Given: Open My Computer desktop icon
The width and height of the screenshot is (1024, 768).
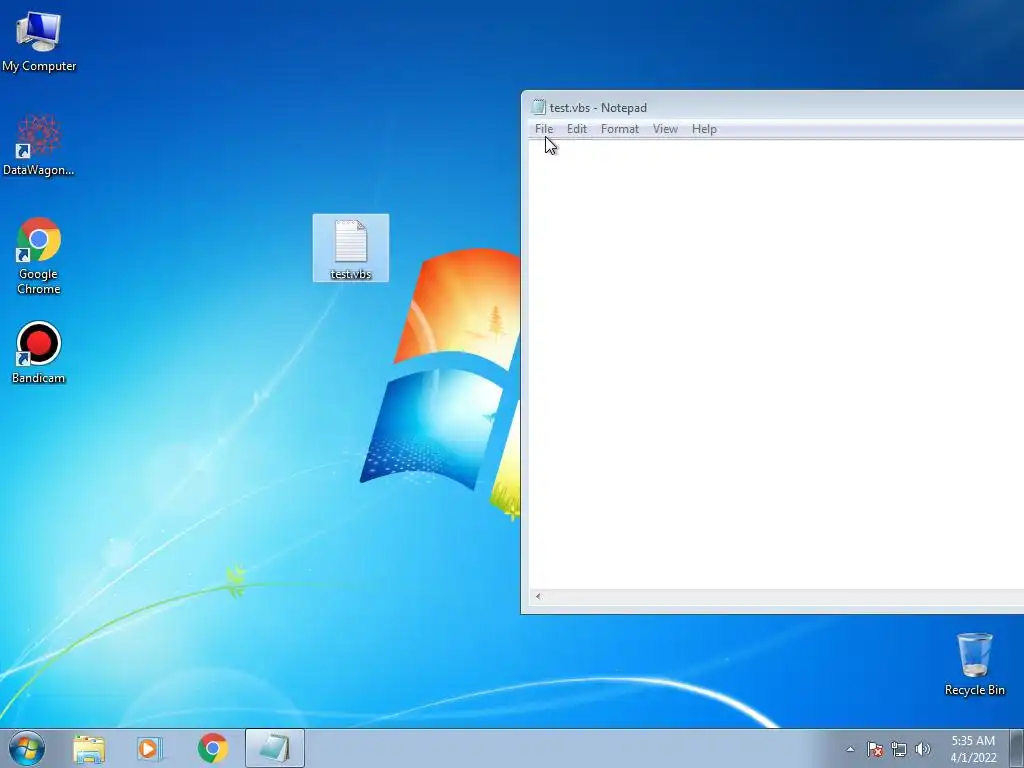Looking at the screenshot, I should (39, 40).
